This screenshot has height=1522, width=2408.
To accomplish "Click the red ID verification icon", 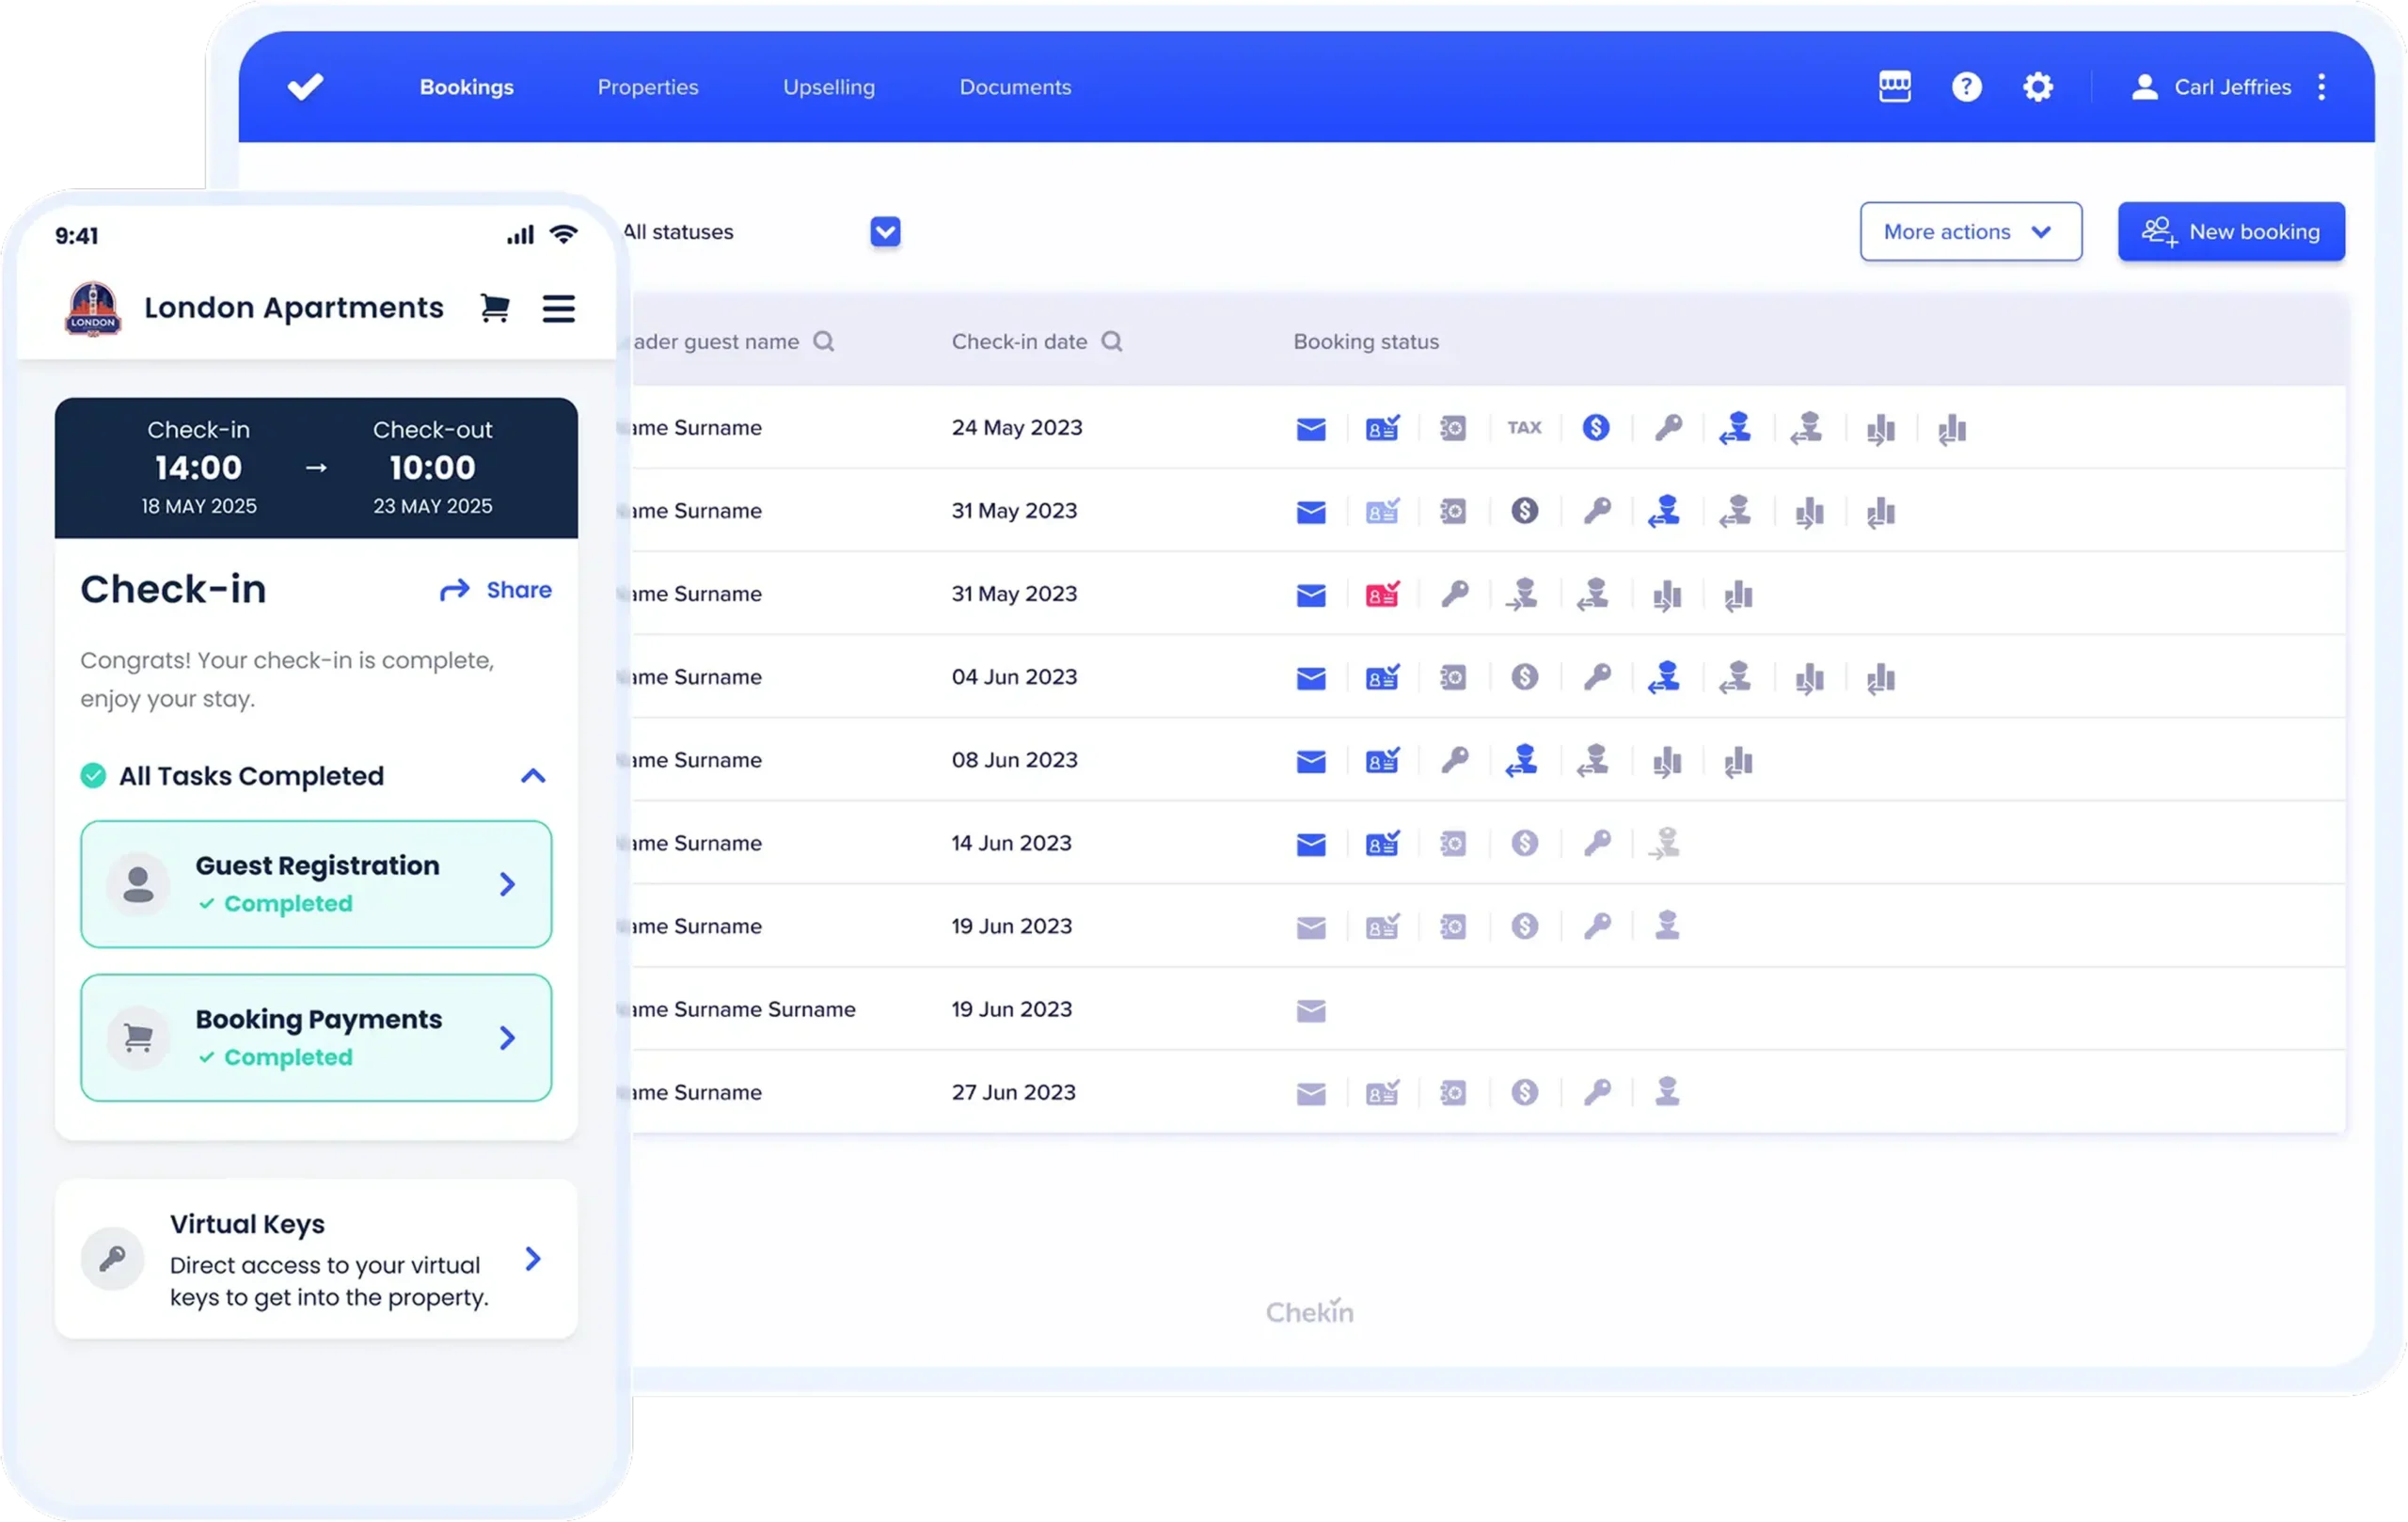I will point(1382,595).
